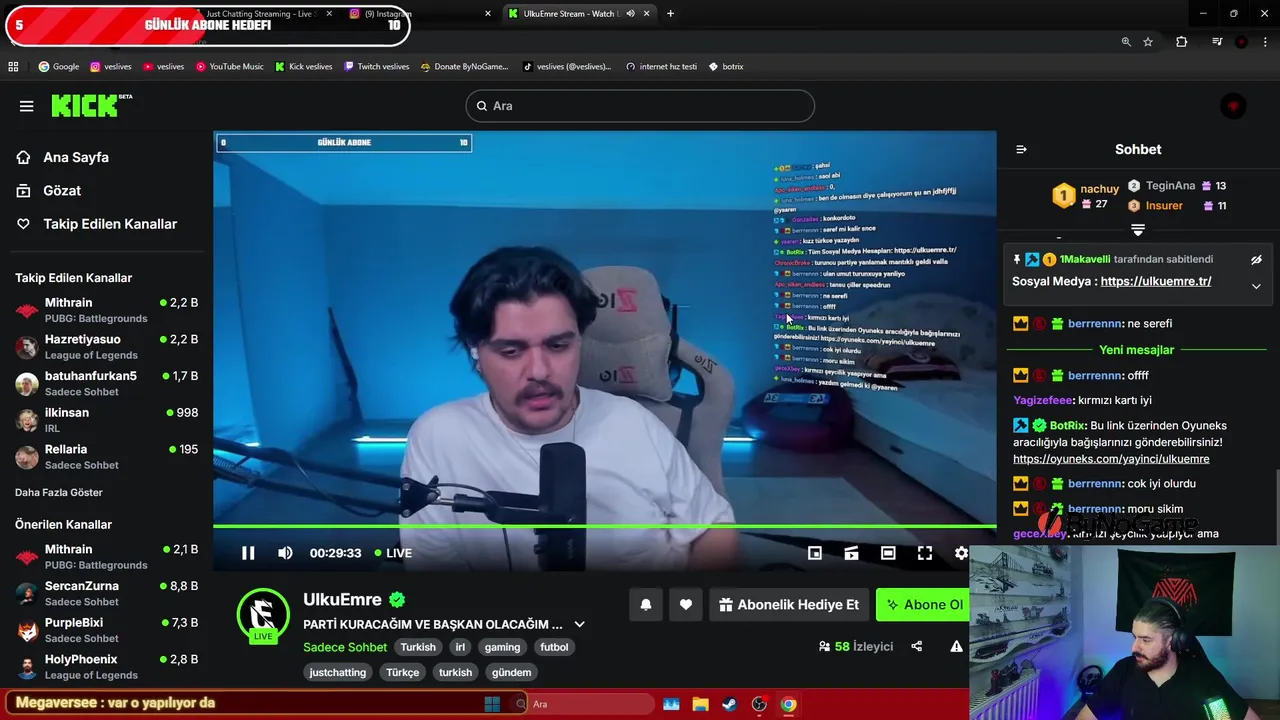Screen dimensions: 1280x720
Task: Open a new browser tab
Action: [x=670, y=14]
